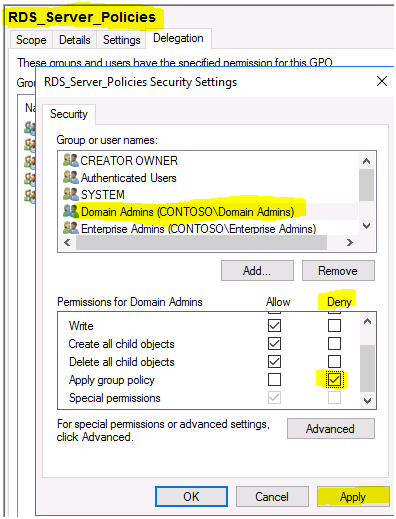Close the Security Settings dialog
This screenshot has height=519, width=396.
(382, 81)
